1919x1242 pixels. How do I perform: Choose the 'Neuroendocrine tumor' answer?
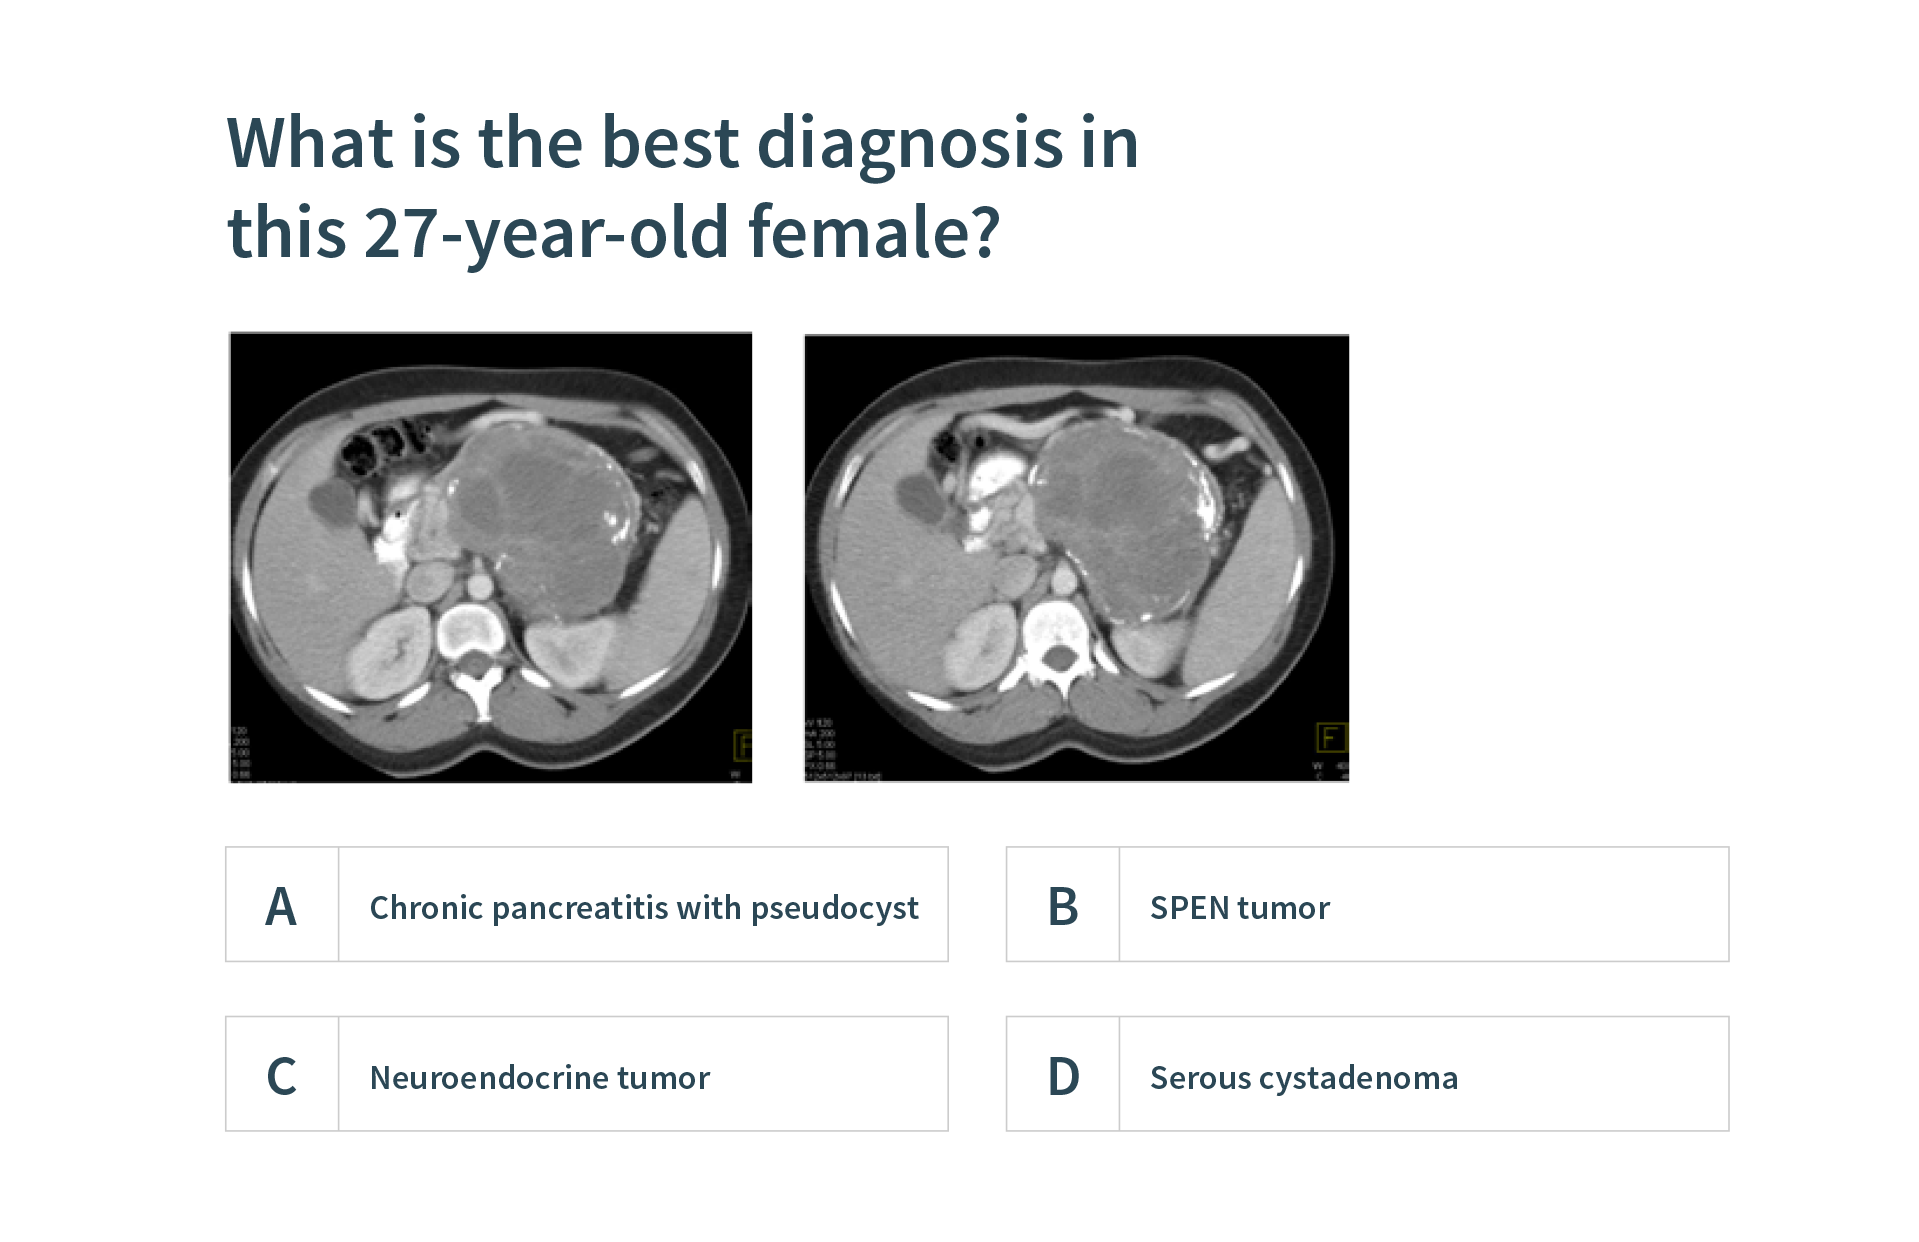click(x=539, y=1077)
